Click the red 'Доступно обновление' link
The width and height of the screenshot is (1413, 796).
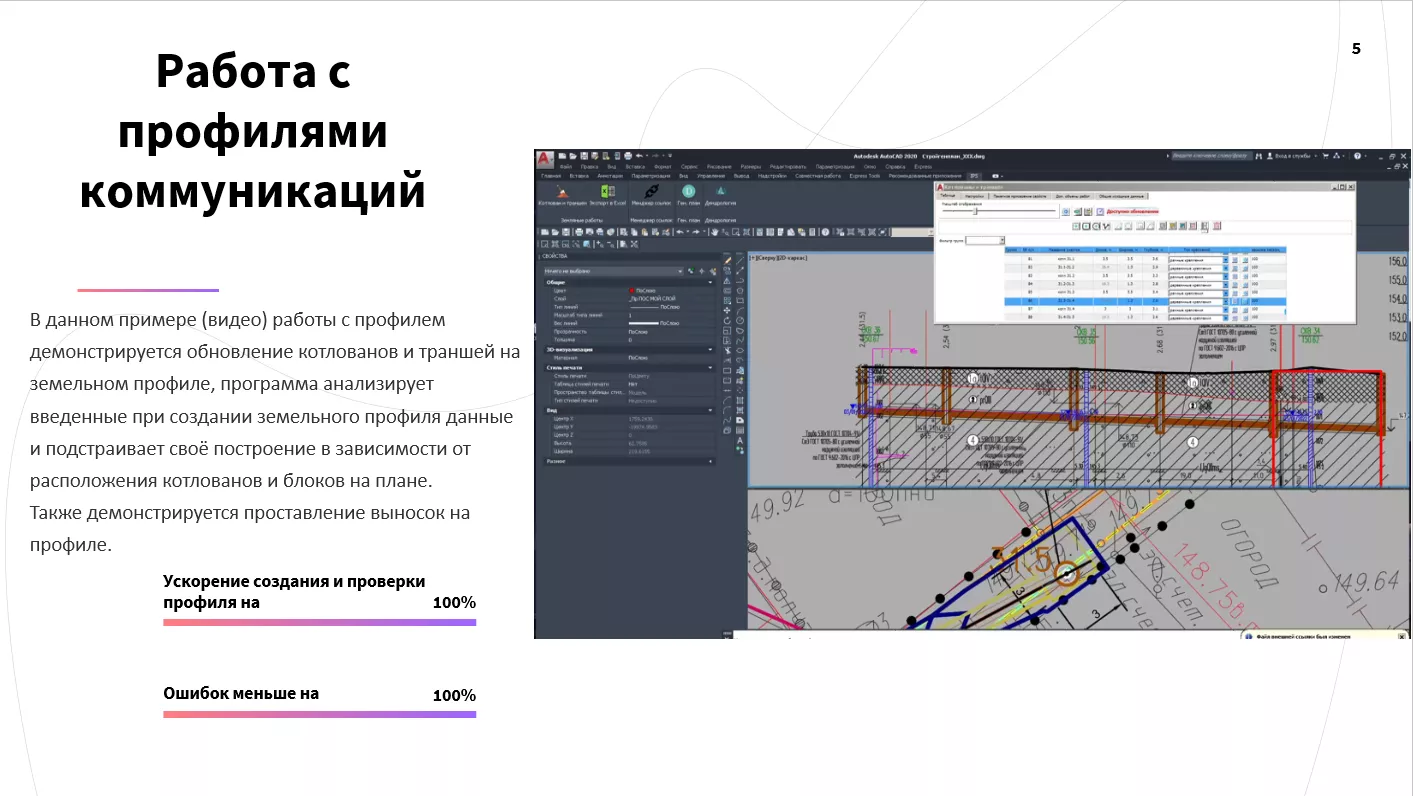point(1132,211)
